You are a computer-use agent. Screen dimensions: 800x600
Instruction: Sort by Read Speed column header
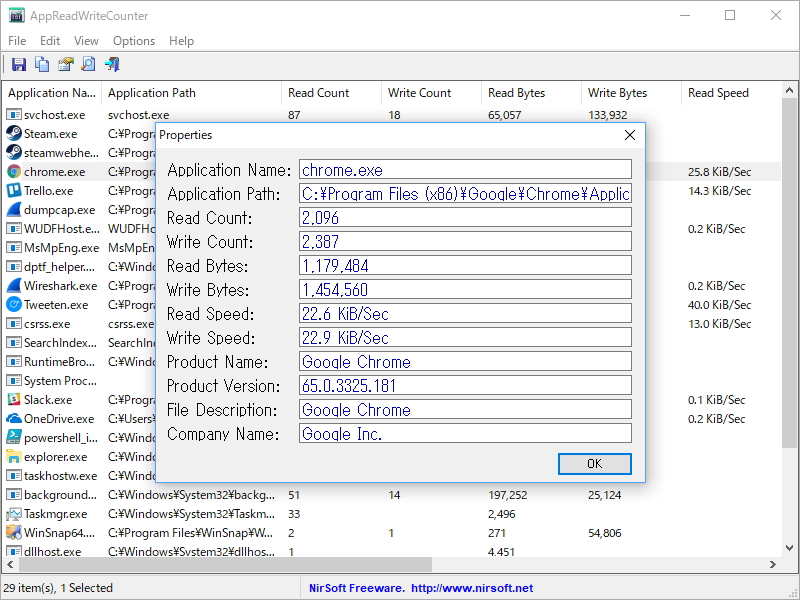731,93
